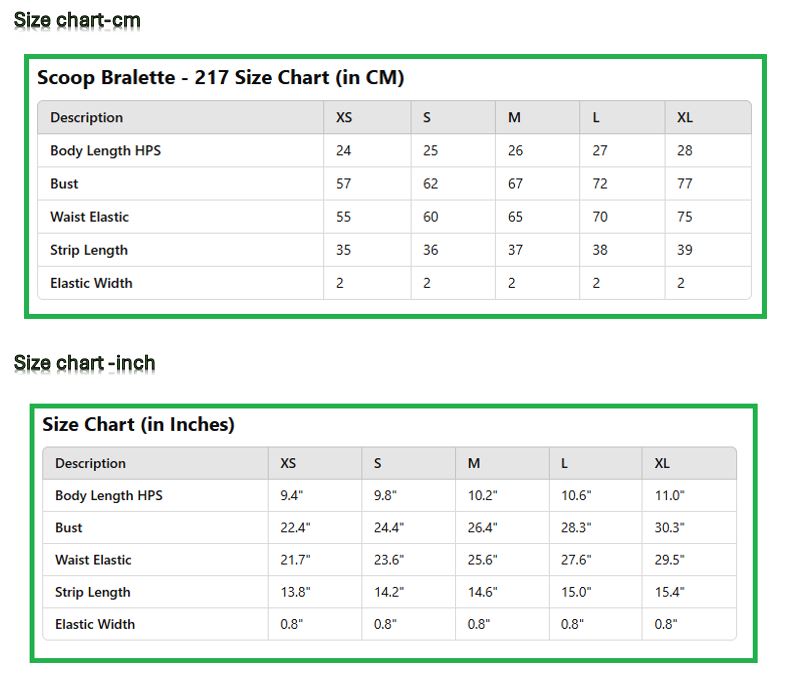Click the "Size chart-cm" heading

[x=77, y=20]
